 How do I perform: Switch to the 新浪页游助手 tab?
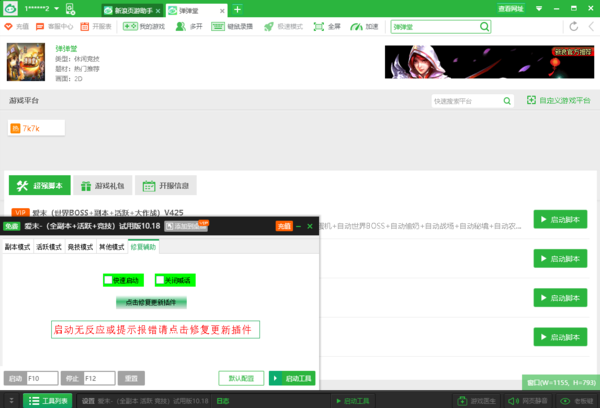(x=133, y=11)
